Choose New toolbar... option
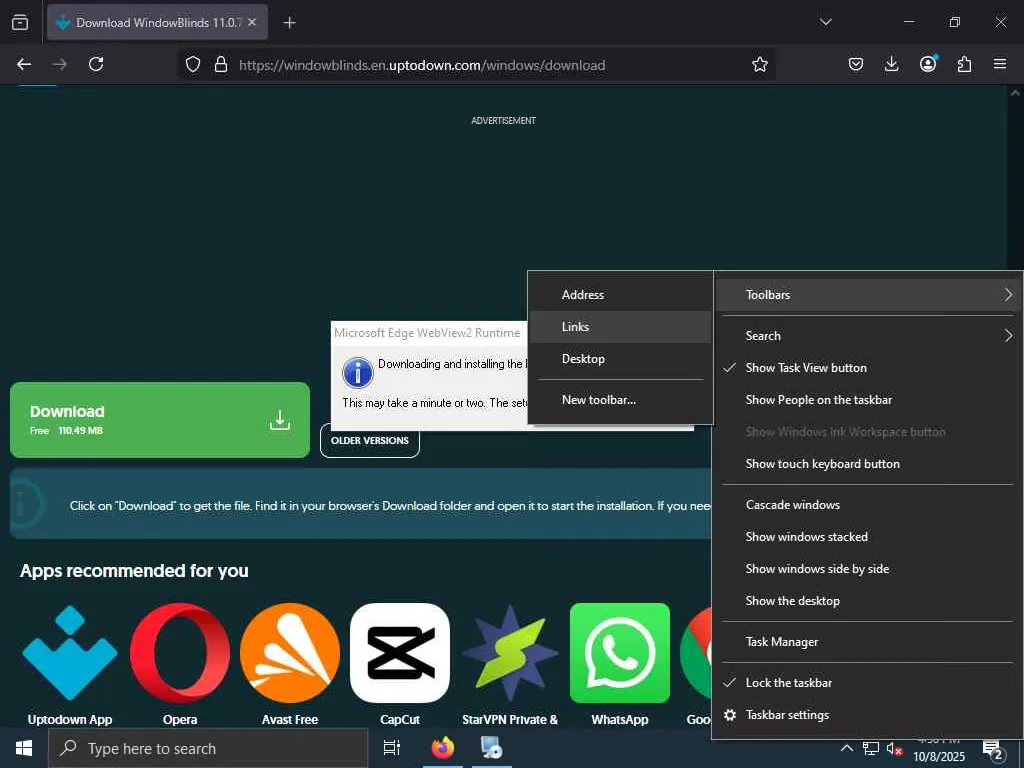 point(620,400)
